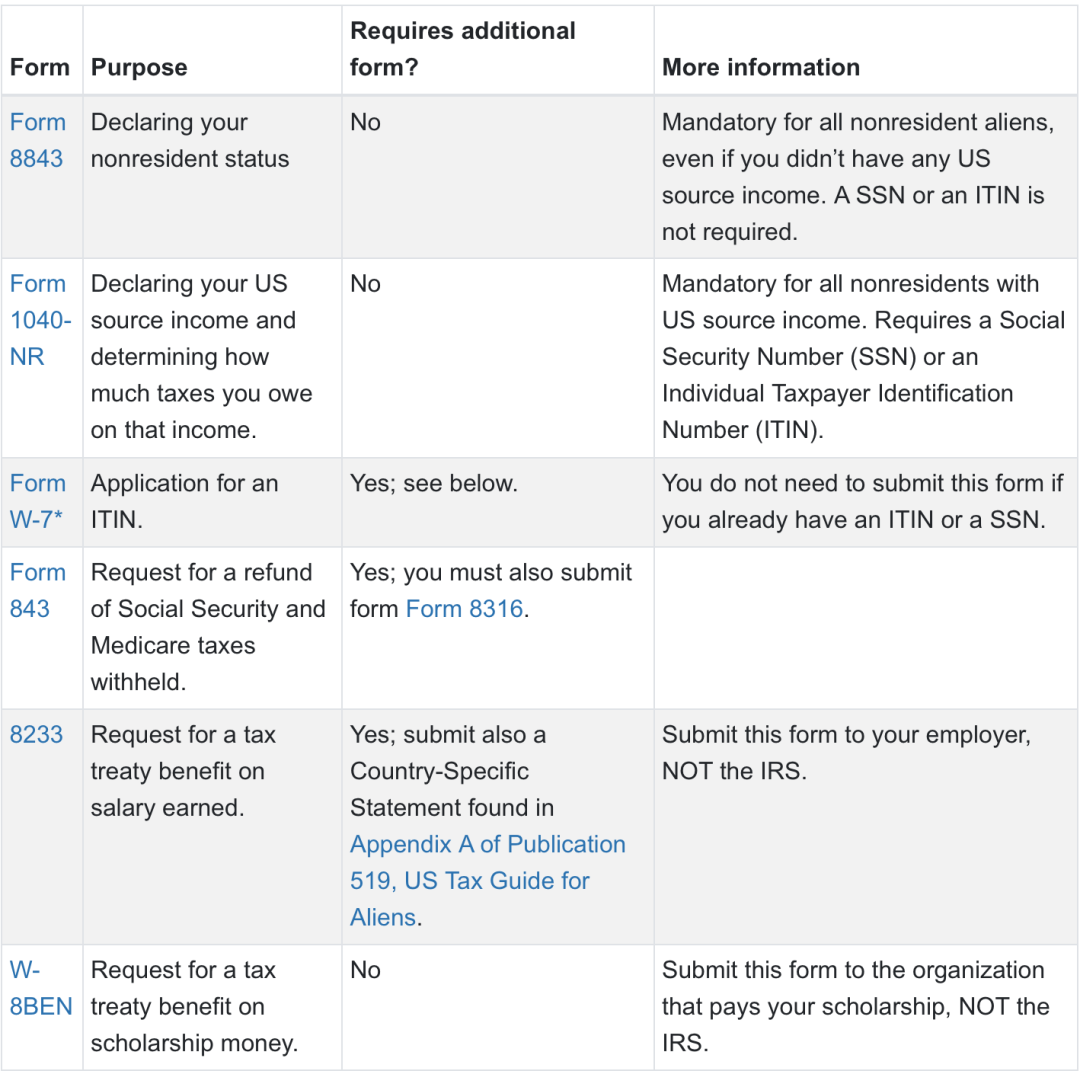Click the "Application for an ITIN." cell
Image resolution: width=1080 pixels, height=1071 pixels.
185,501
